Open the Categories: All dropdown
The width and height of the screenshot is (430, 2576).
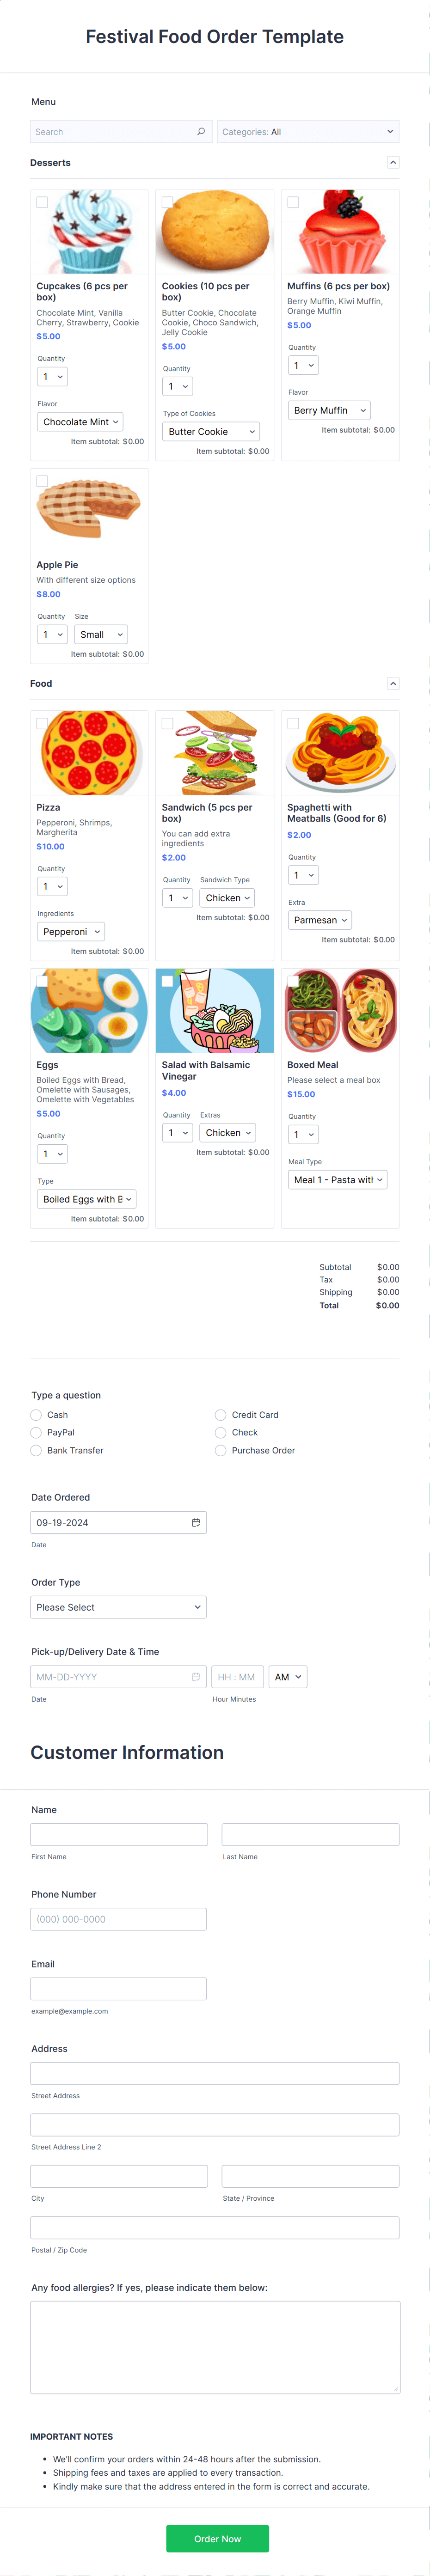[x=308, y=131]
